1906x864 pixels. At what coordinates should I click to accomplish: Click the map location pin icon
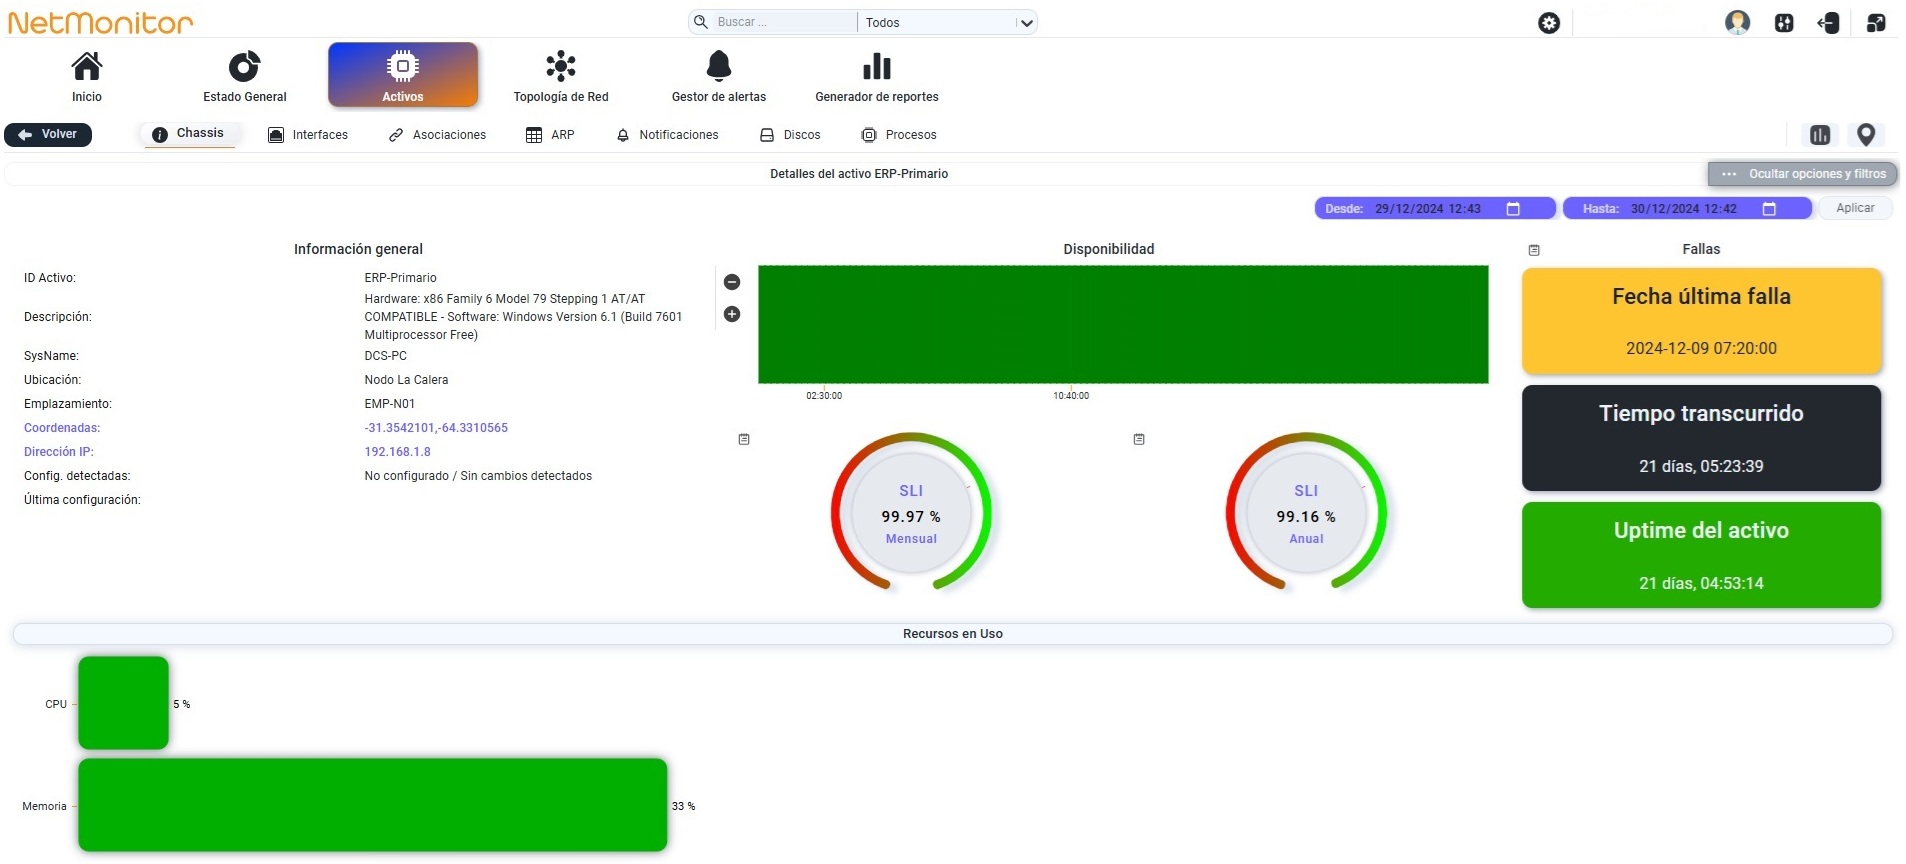tap(1866, 135)
